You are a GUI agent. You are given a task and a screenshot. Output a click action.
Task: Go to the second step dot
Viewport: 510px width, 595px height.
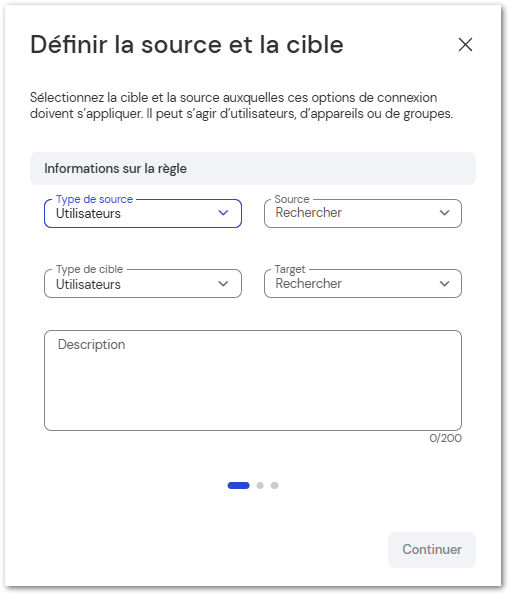click(260, 485)
